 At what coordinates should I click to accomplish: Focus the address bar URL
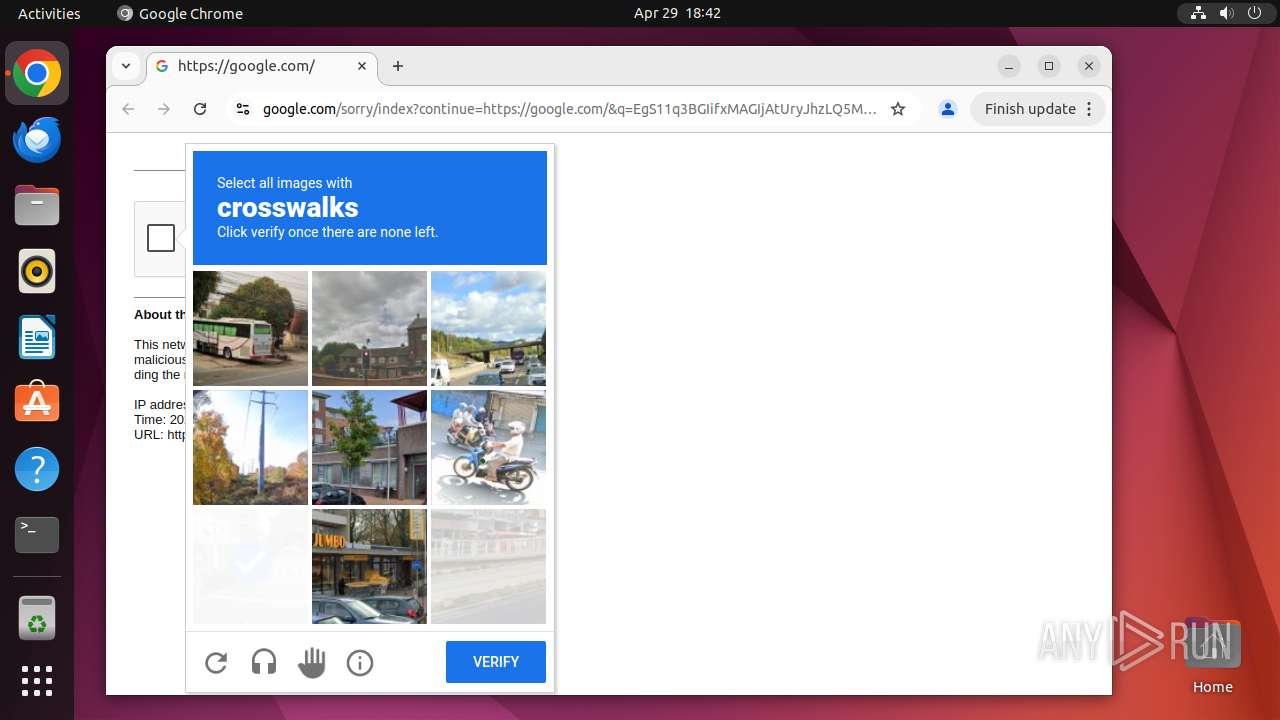pyautogui.click(x=569, y=109)
